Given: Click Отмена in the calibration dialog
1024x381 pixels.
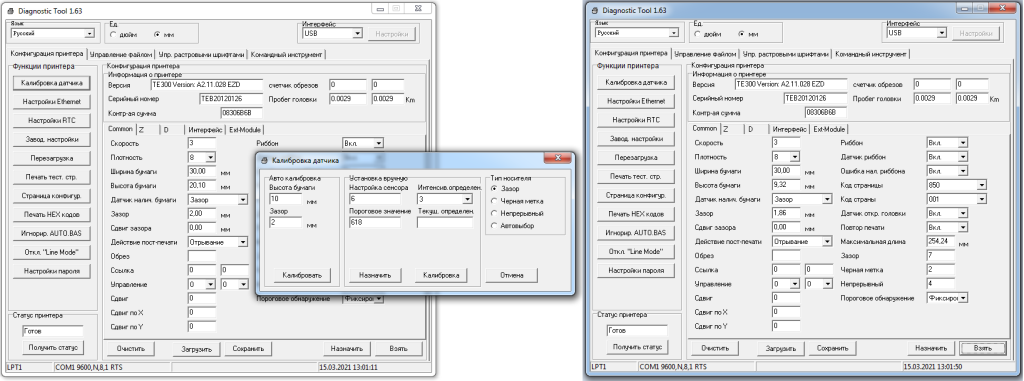Looking at the screenshot, I should [511, 275].
